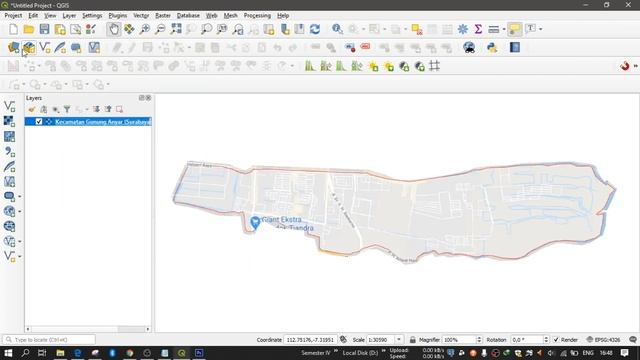Toggle visibility of Kecamatan Gunung Anyar layer

tap(39, 122)
